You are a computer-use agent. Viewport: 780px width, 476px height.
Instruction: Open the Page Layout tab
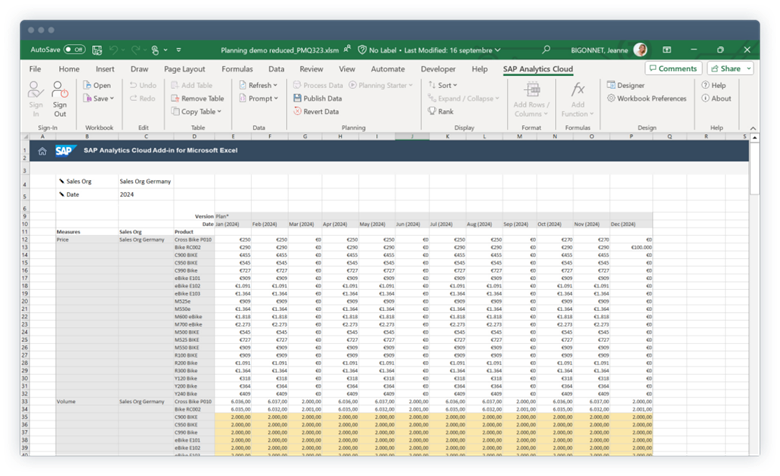click(x=184, y=69)
